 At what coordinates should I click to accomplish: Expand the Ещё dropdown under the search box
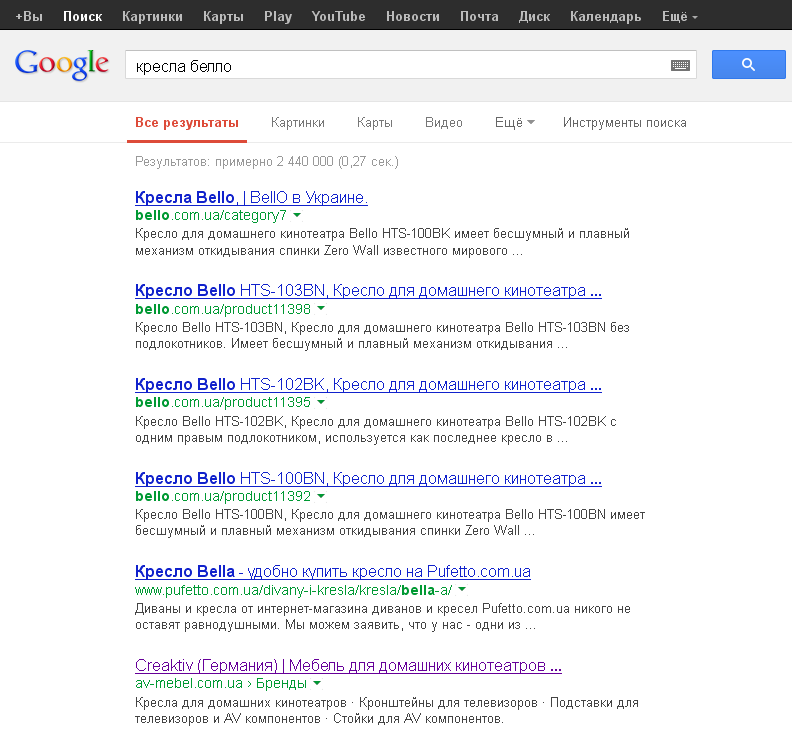pos(514,123)
